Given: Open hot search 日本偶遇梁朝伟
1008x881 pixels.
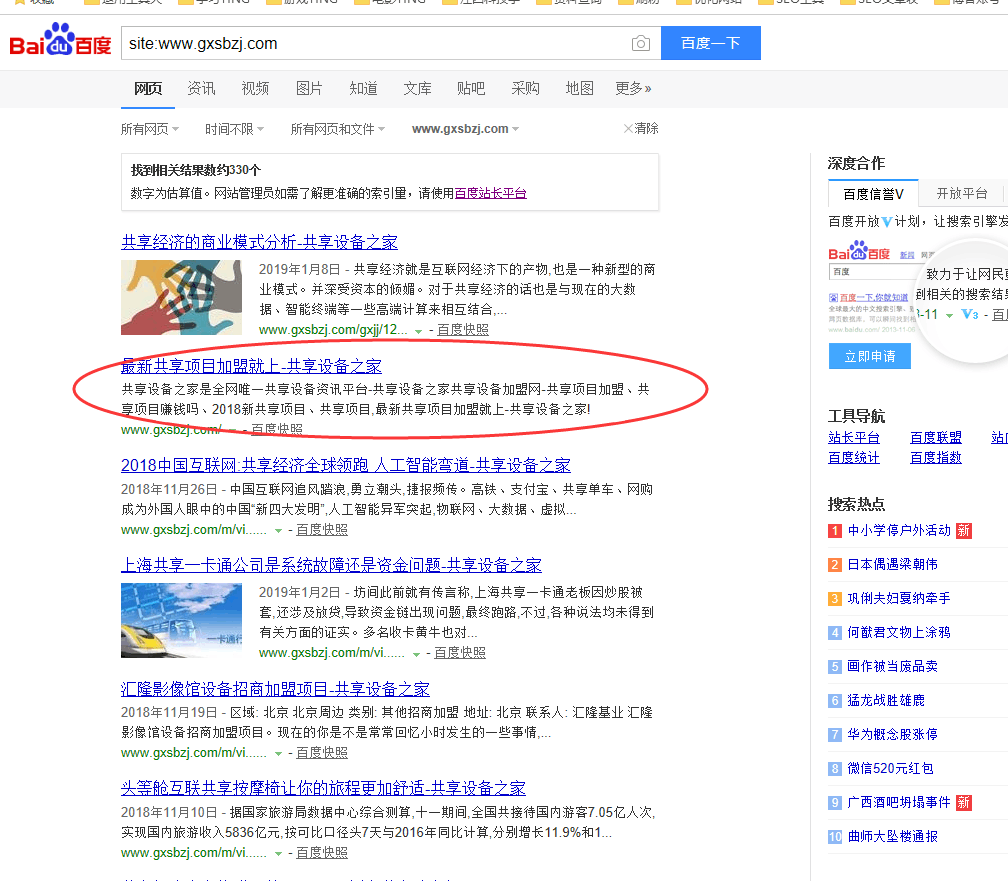Looking at the screenshot, I should coord(892,565).
